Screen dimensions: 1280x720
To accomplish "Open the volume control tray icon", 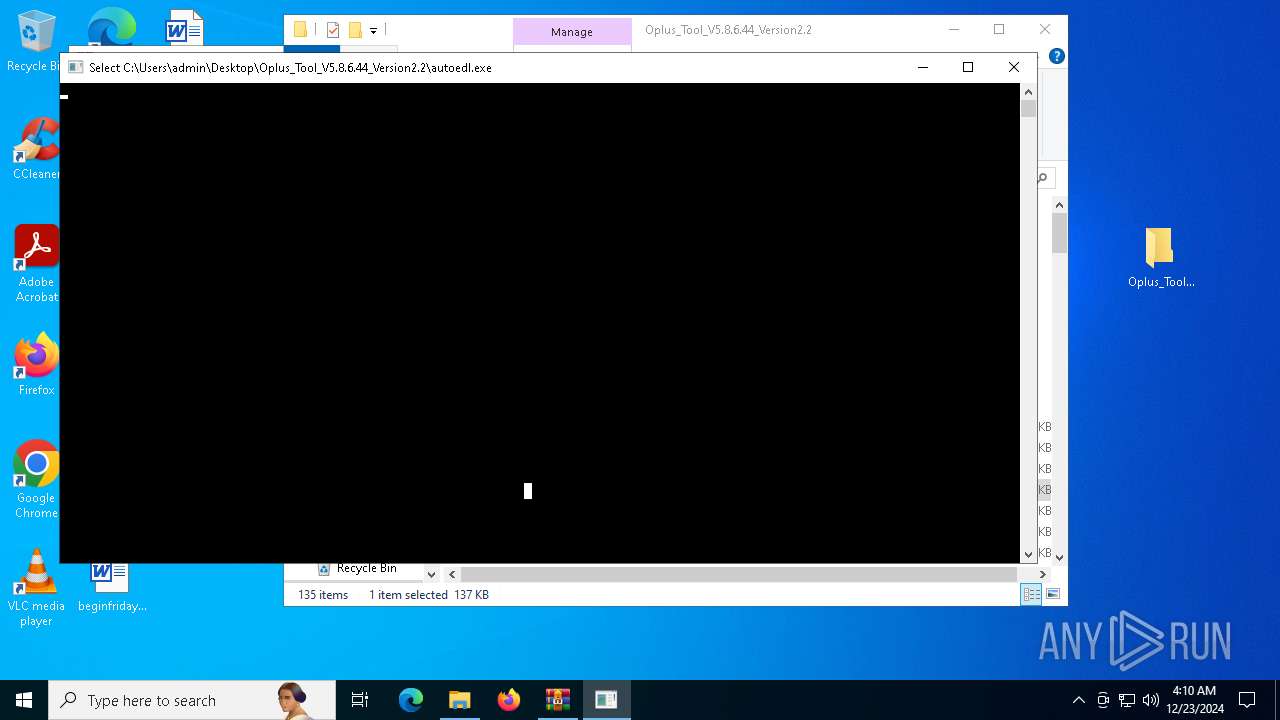I will point(1150,700).
